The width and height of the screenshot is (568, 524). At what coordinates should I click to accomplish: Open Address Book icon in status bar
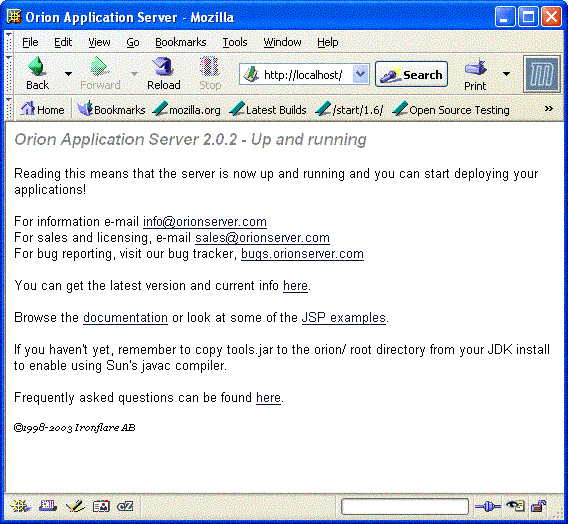point(101,506)
